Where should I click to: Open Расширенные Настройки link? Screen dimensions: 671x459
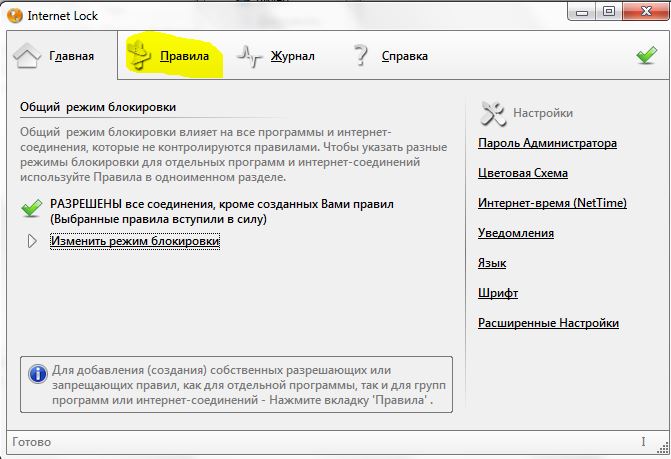click(x=548, y=323)
